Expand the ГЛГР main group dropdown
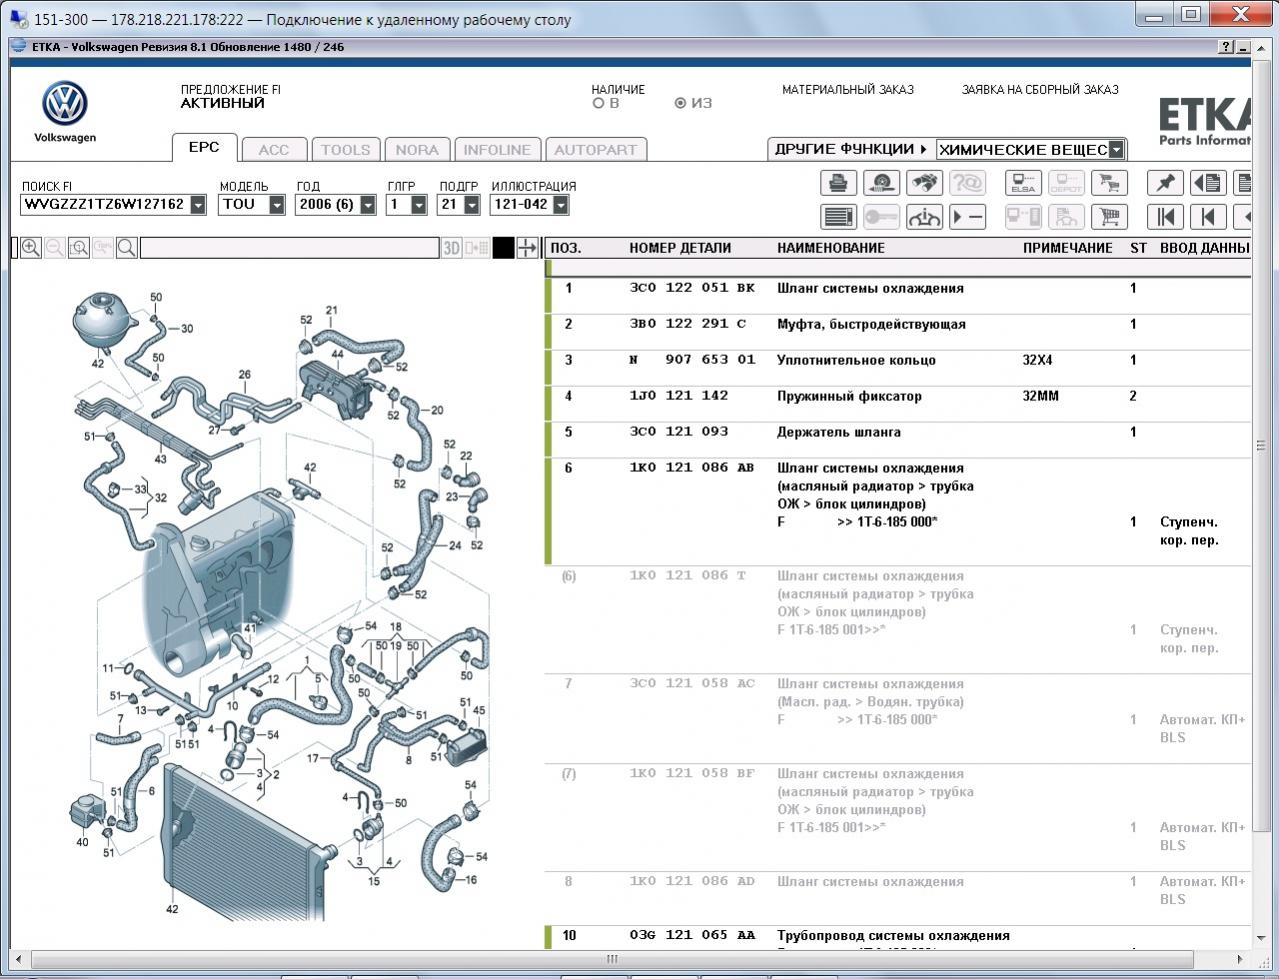Screen dimensions: 1279x979 pyautogui.click(x=419, y=205)
